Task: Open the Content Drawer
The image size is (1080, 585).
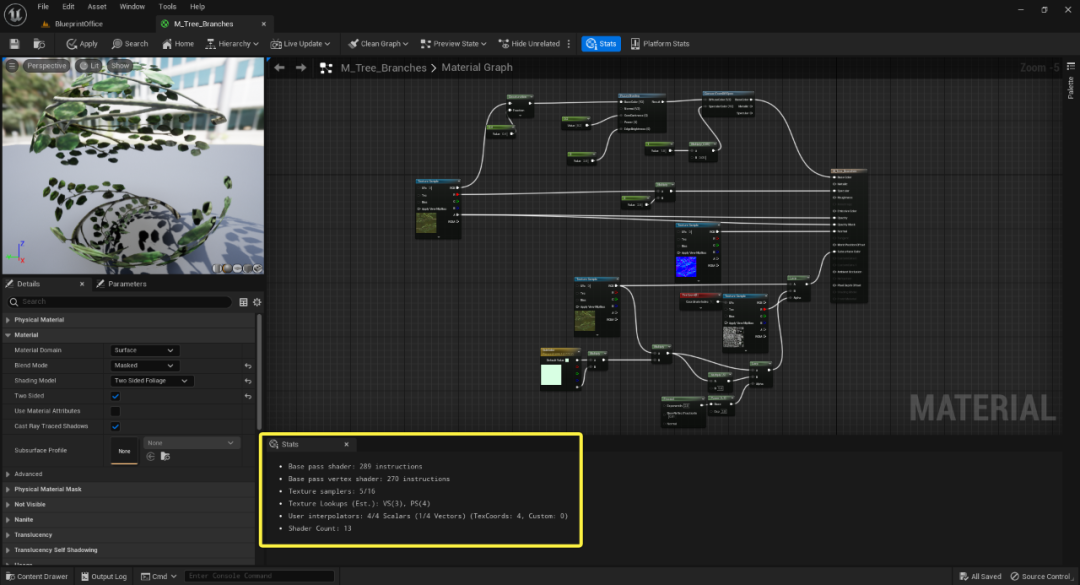Action: coord(37,576)
